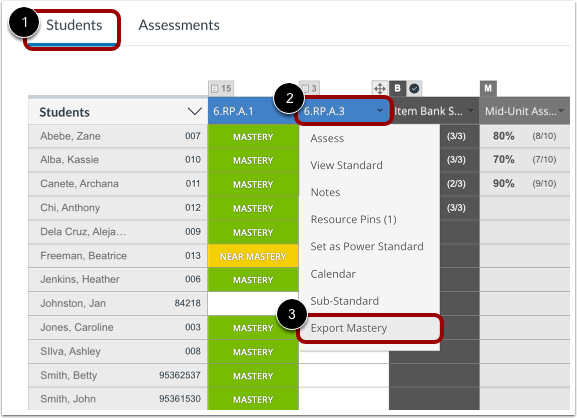577x418 pixels.
Task: Click Chi, Anthony's (3/3) Item Bank score
Action: (x=456, y=208)
